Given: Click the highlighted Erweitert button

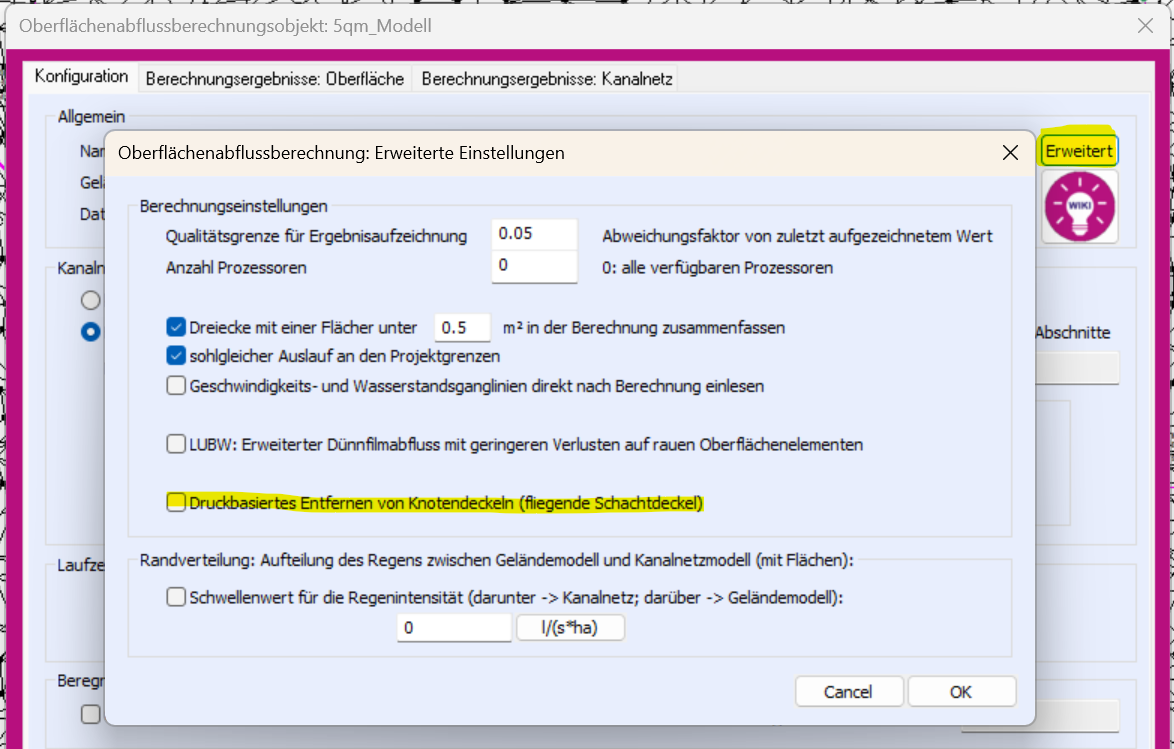Looking at the screenshot, I should click(x=1078, y=151).
